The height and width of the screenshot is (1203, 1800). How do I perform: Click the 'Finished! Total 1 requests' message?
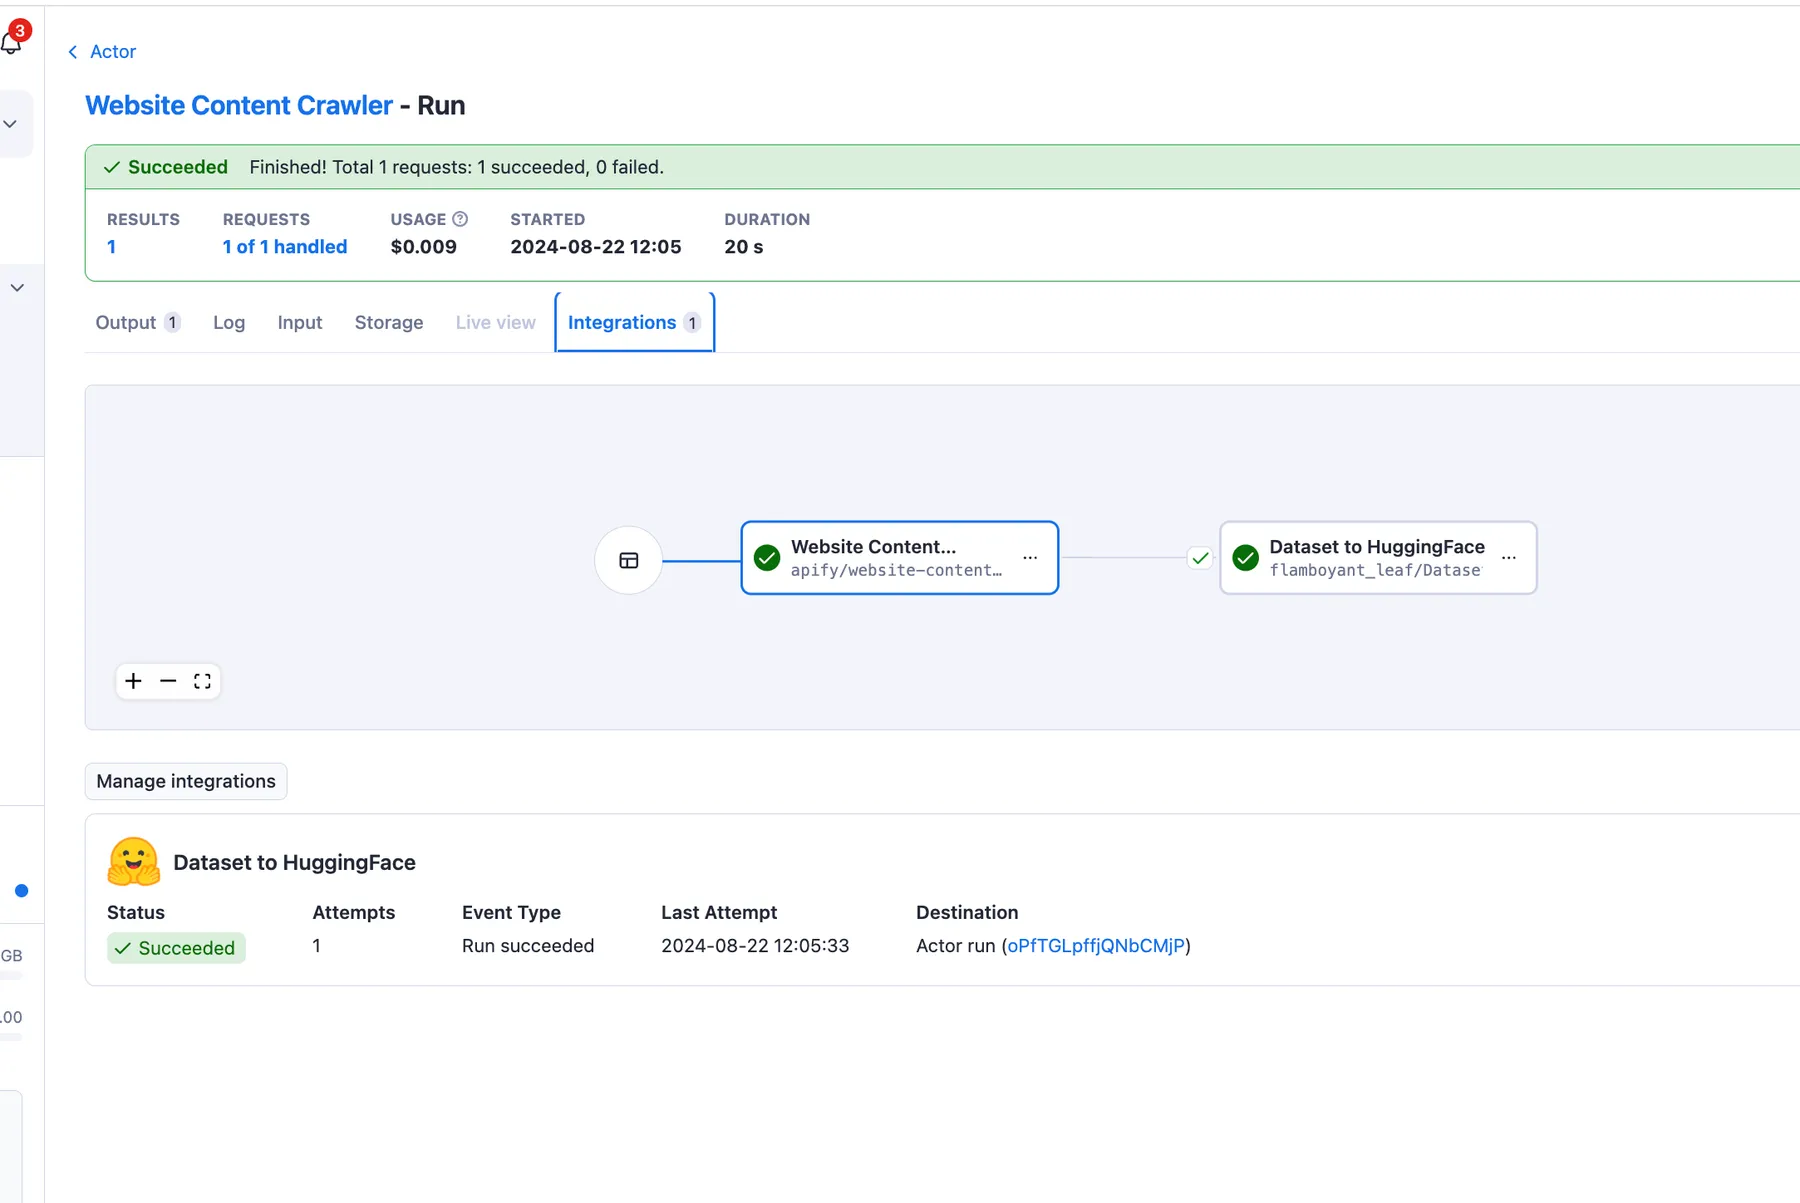pos(457,167)
